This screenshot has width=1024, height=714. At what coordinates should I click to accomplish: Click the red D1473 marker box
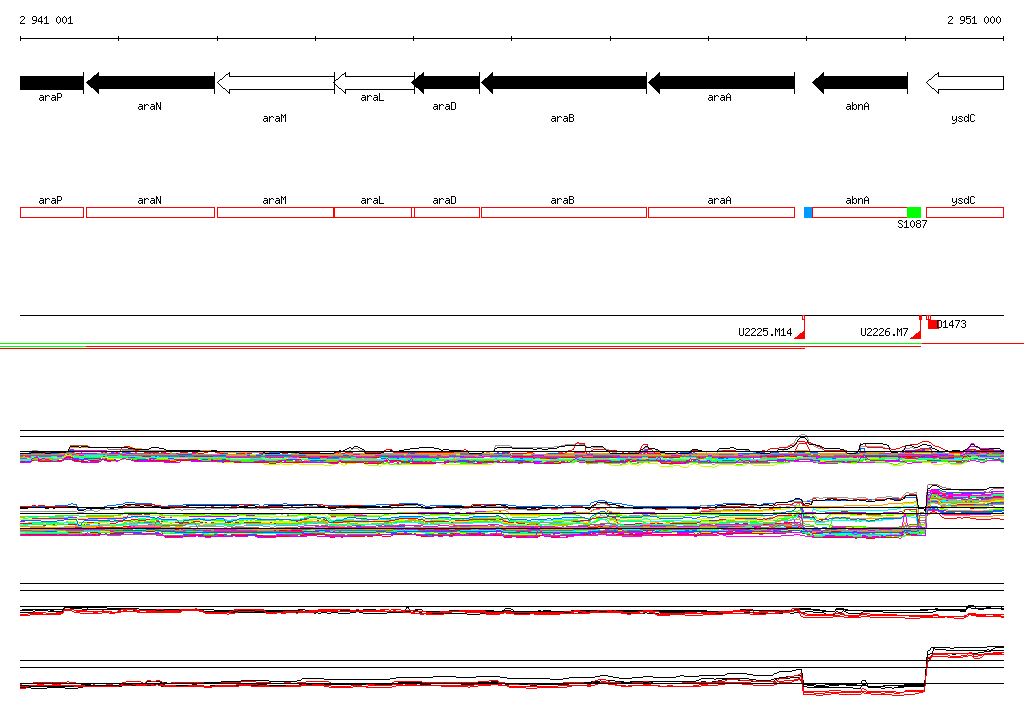(x=933, y=324)
